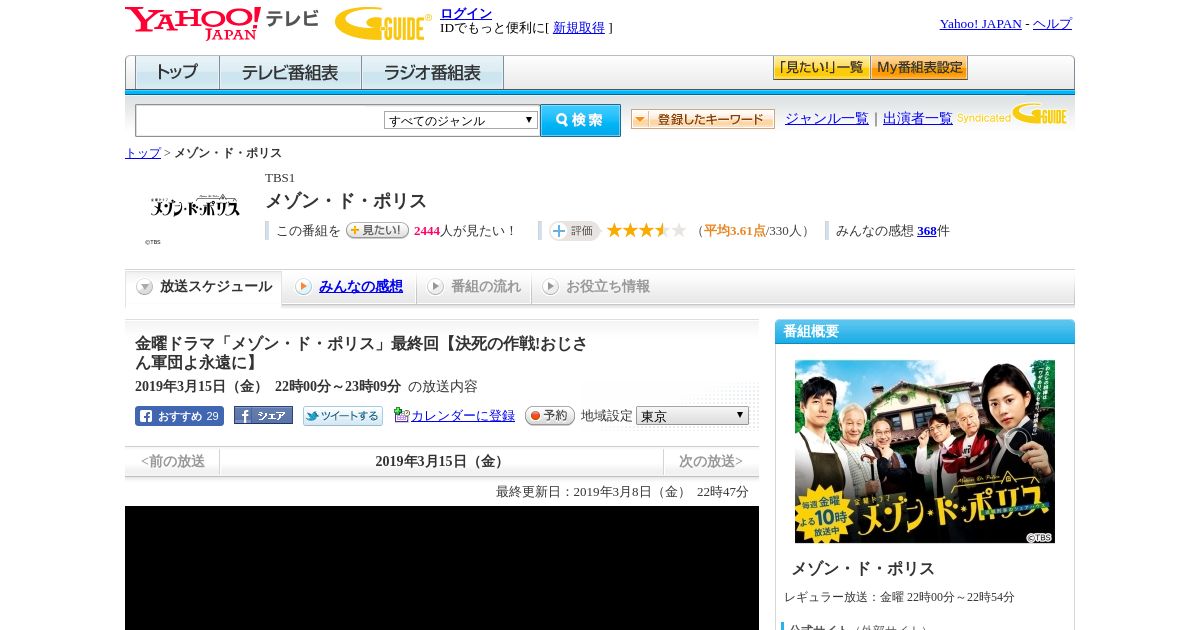Click the 2019年3月15日（金） date heading
The image size is (1200, 630).
click(x=441, y=461)
